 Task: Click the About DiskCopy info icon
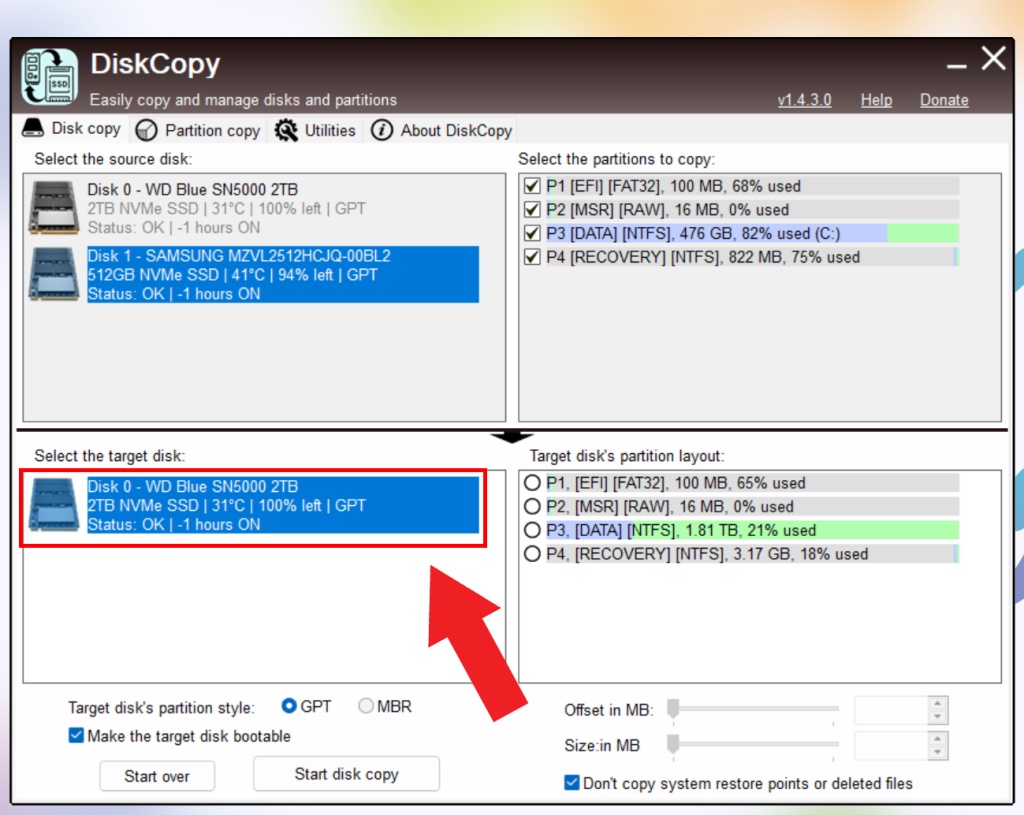382,130
